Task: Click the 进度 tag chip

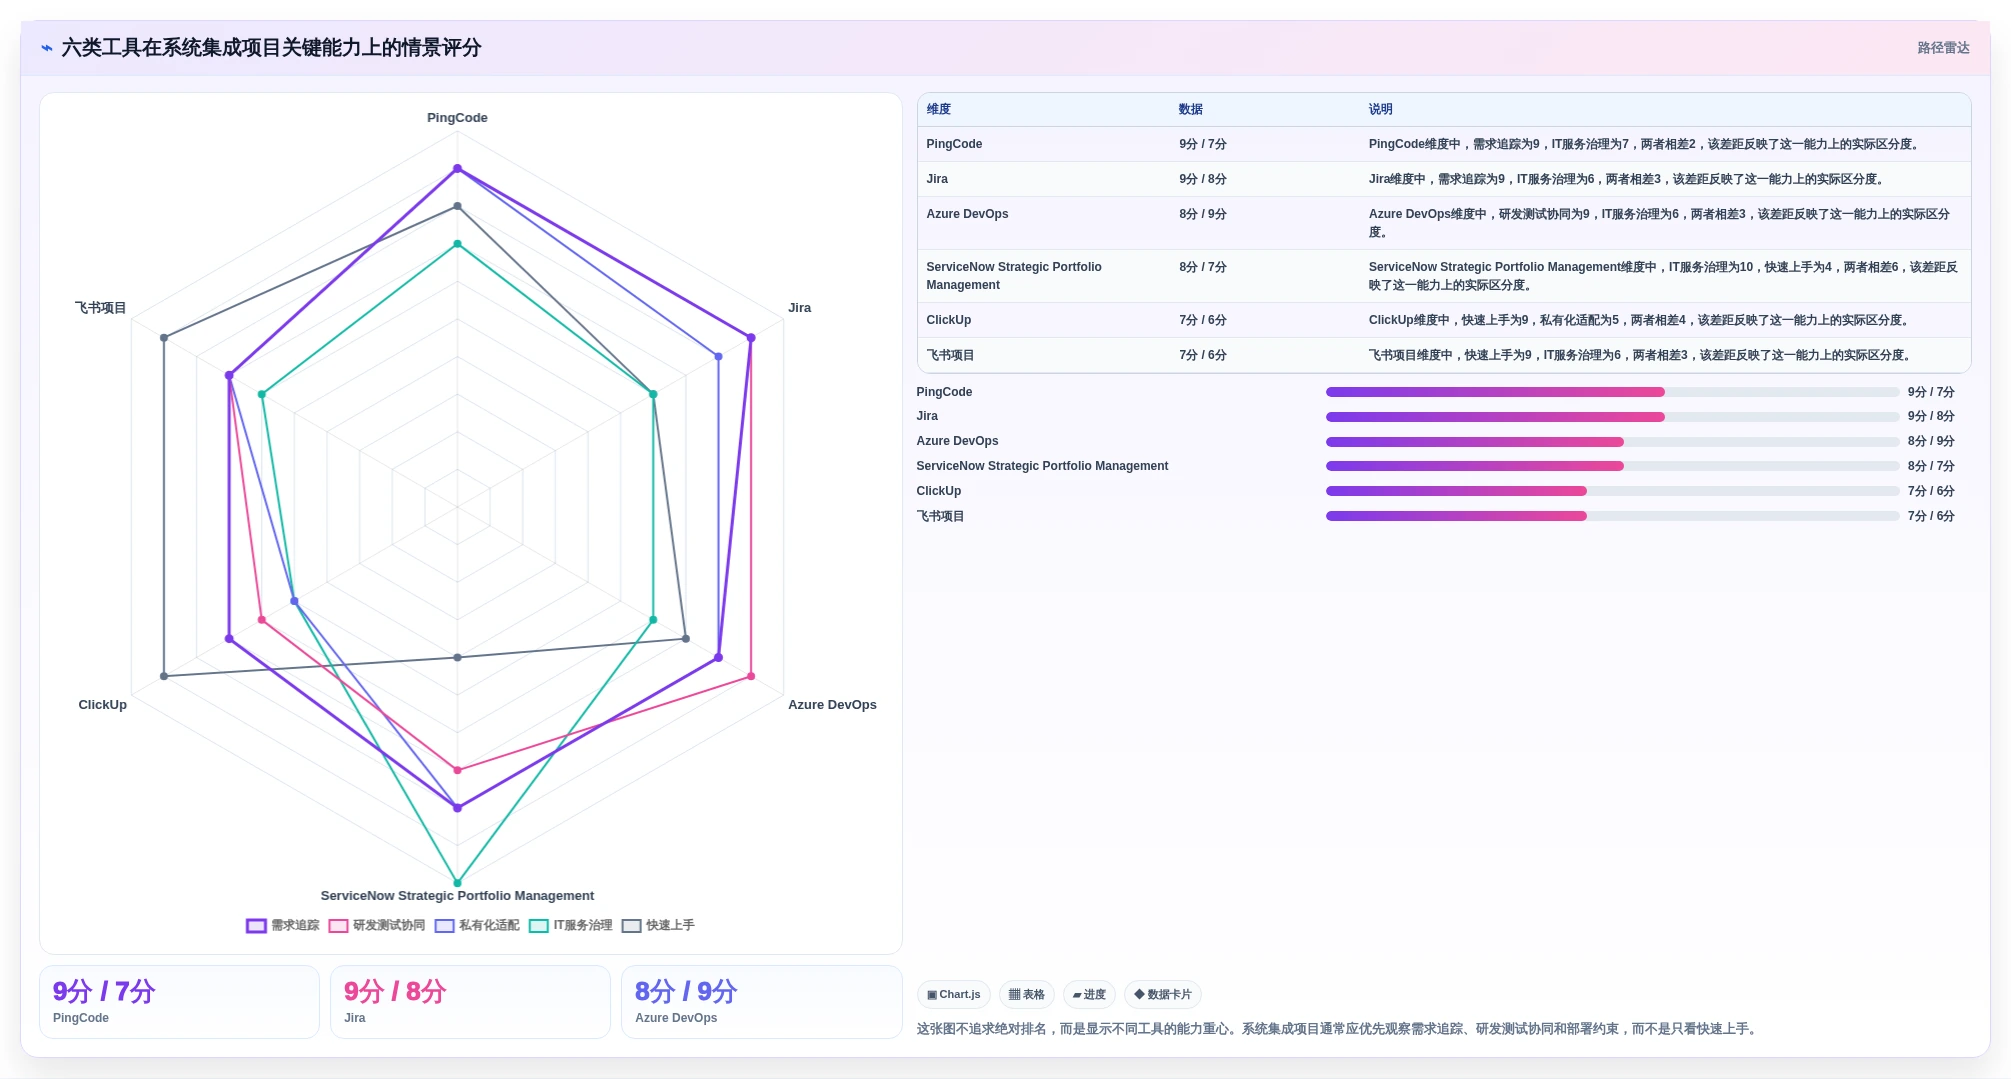Action: [x=1089, y=995]
